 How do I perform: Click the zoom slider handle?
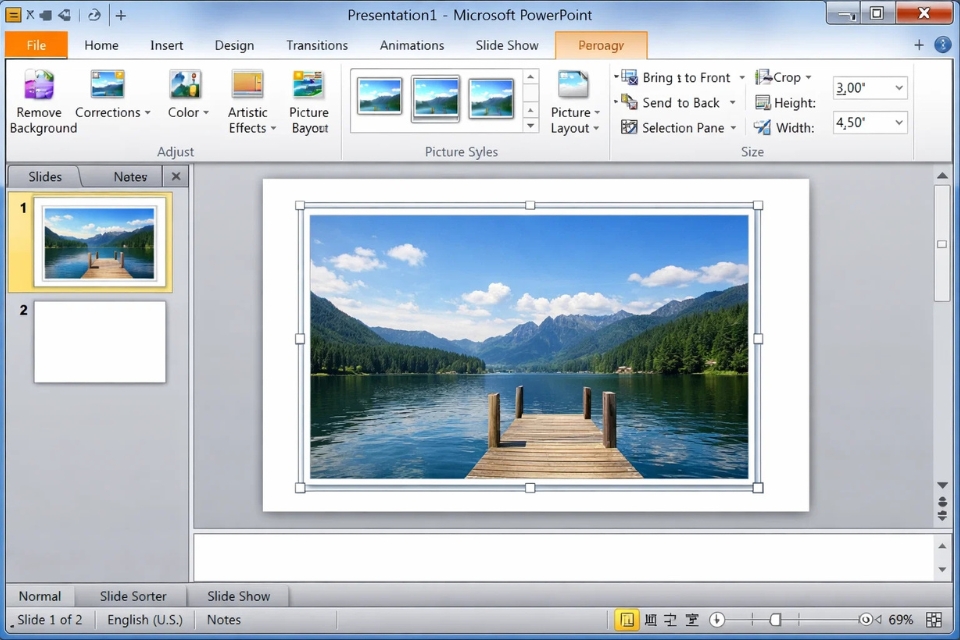click(x=775, y=620)
